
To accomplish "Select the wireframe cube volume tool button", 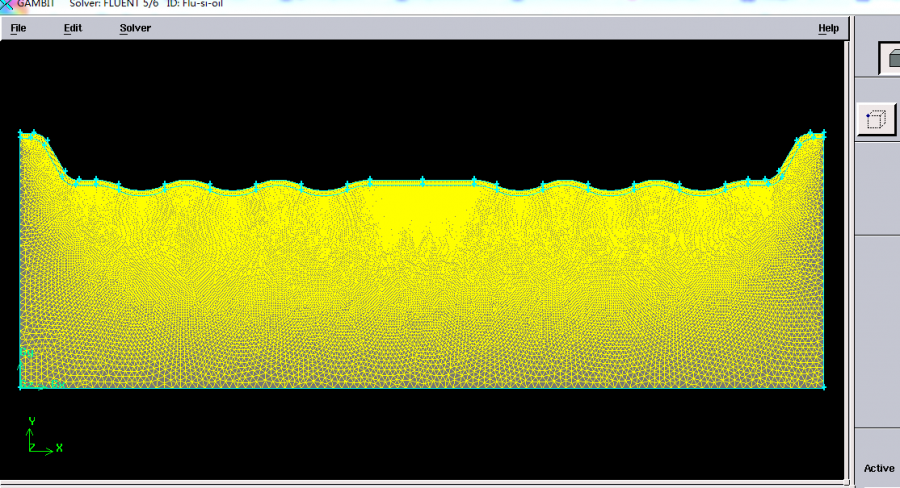I will (876, 119).
